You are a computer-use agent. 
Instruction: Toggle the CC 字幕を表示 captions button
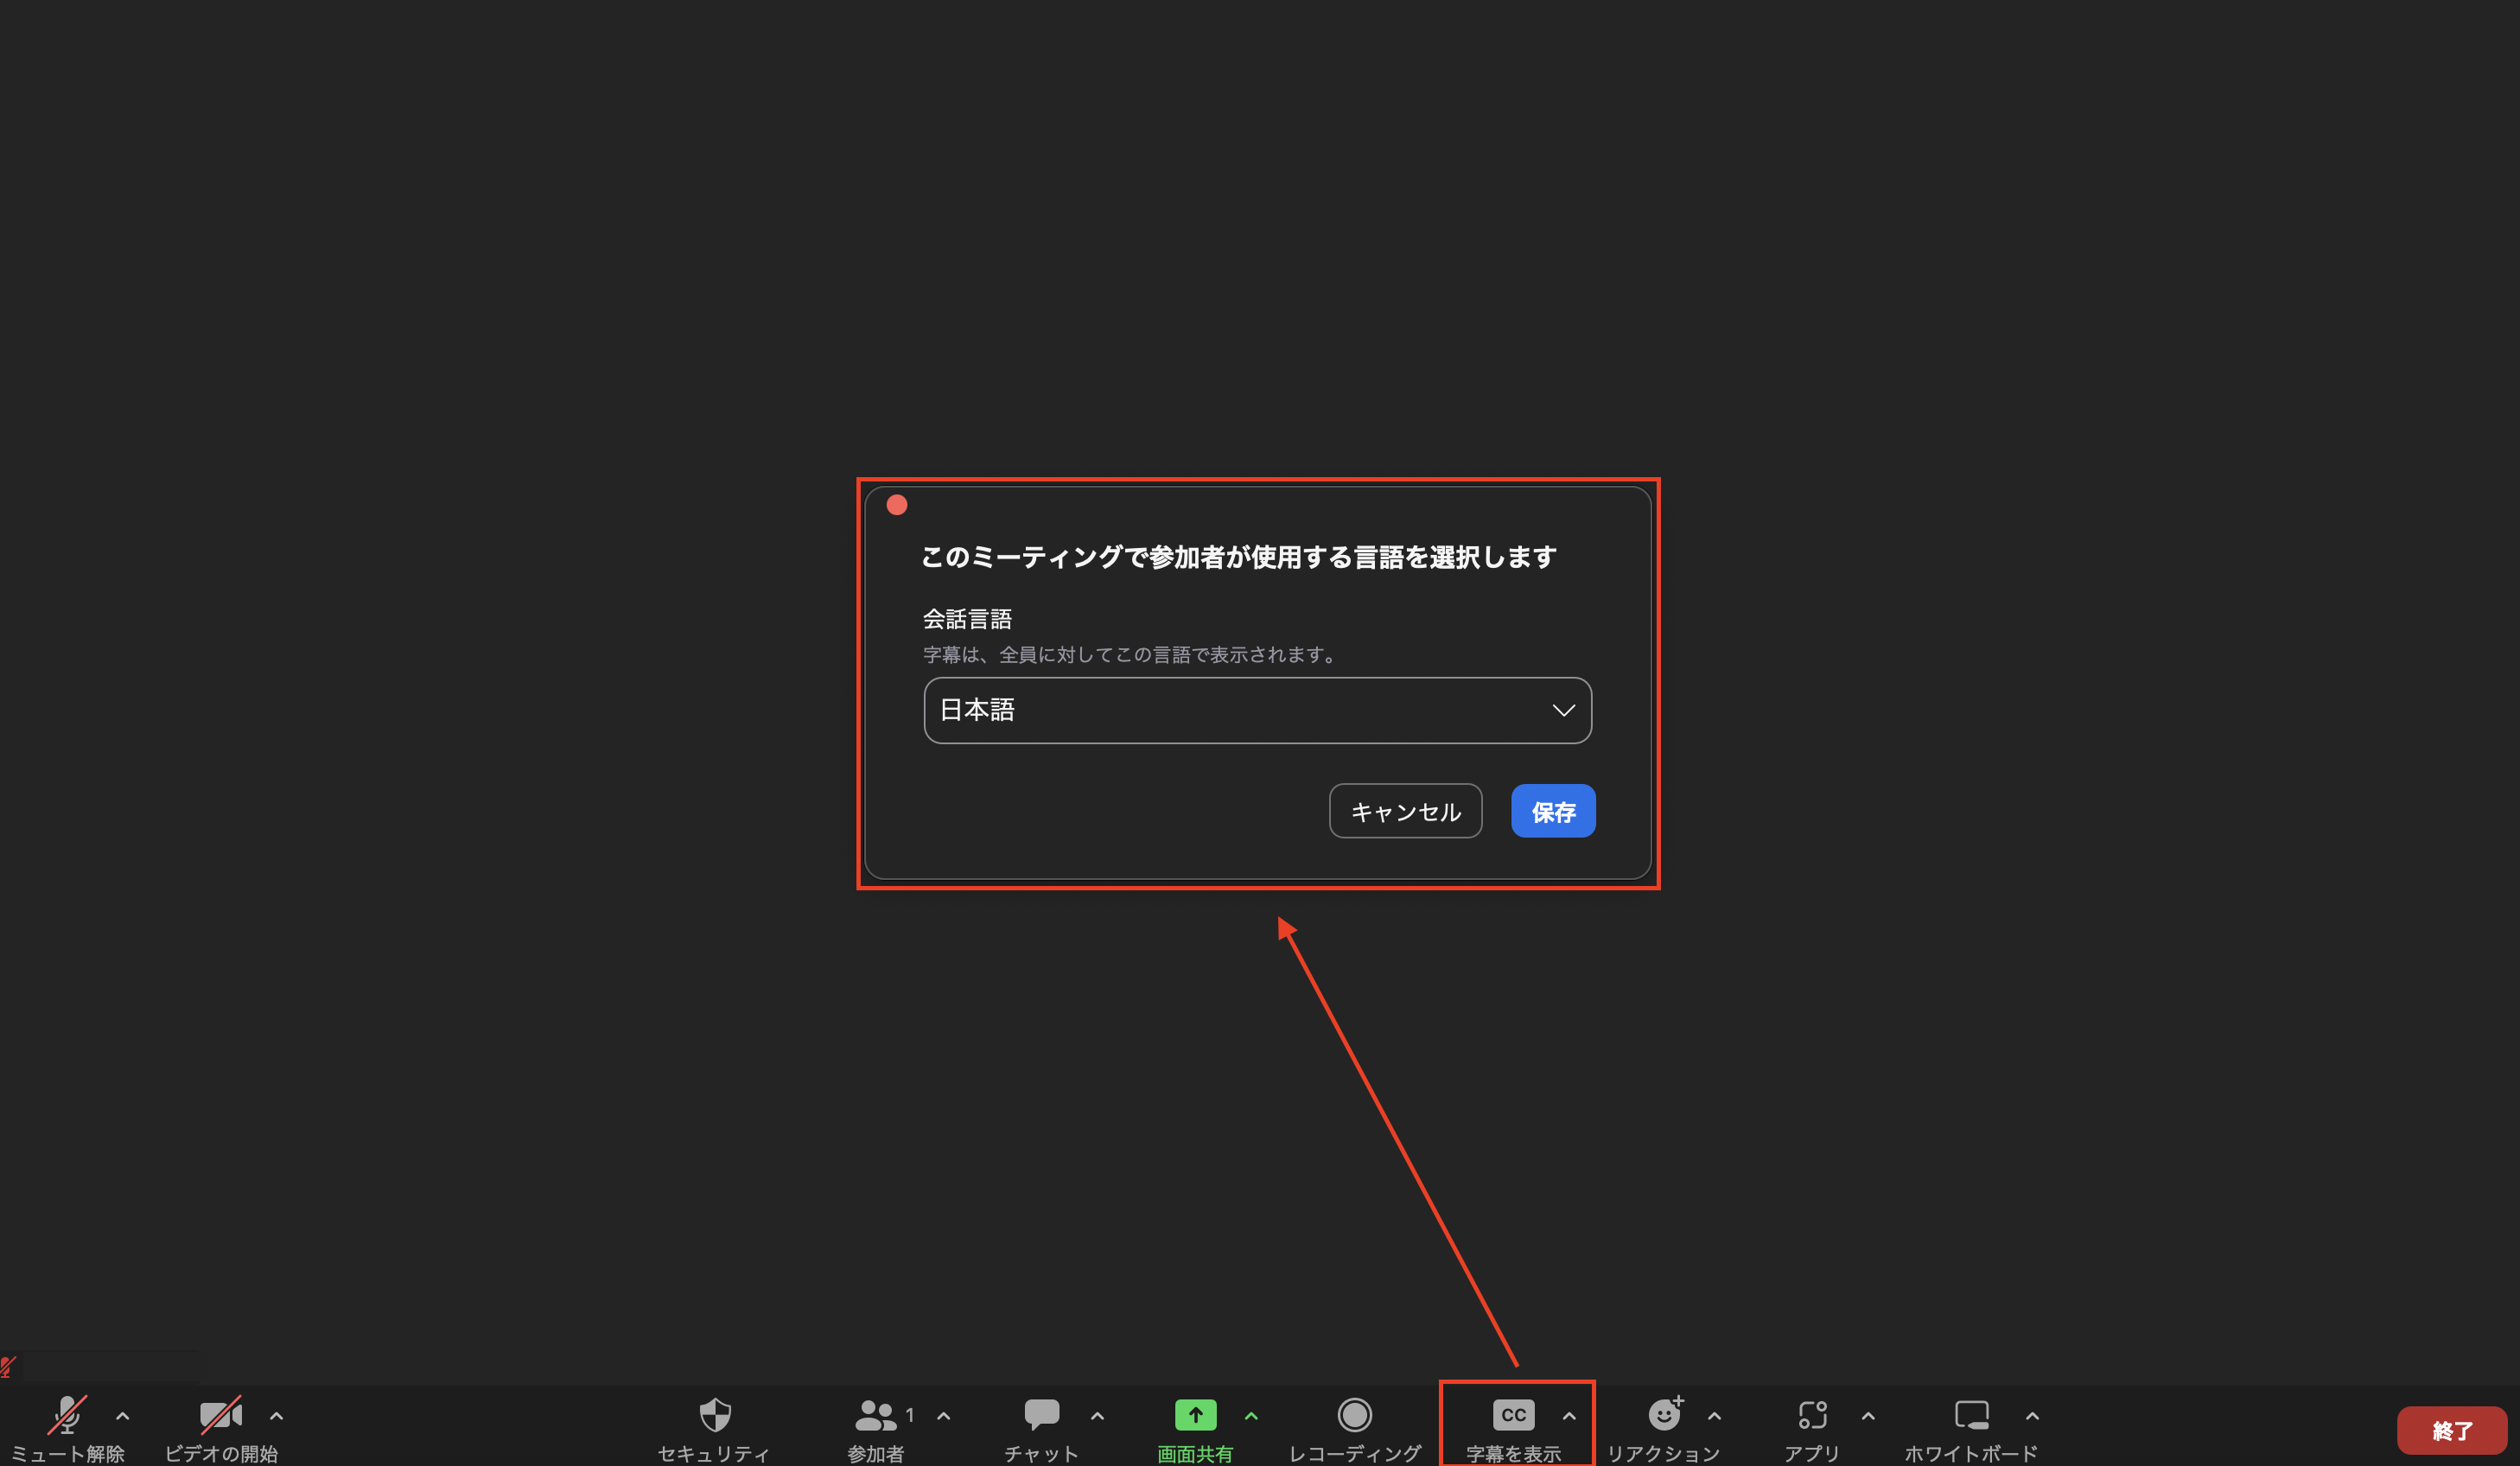[1513, 1416]
